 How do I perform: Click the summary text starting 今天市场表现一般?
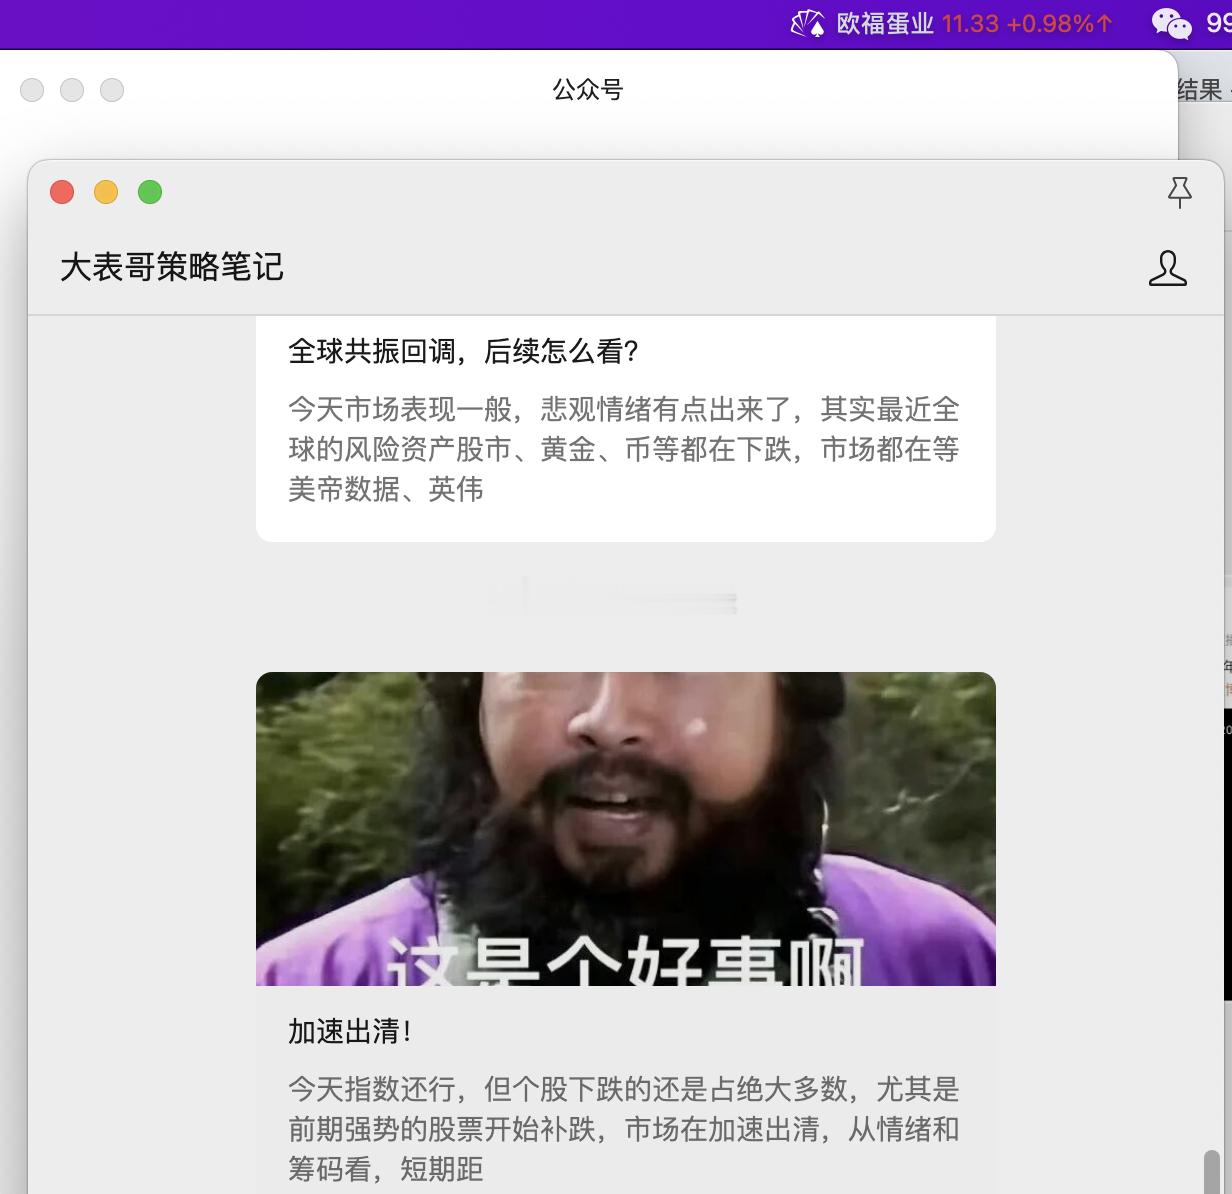click(x=624, y=449)
